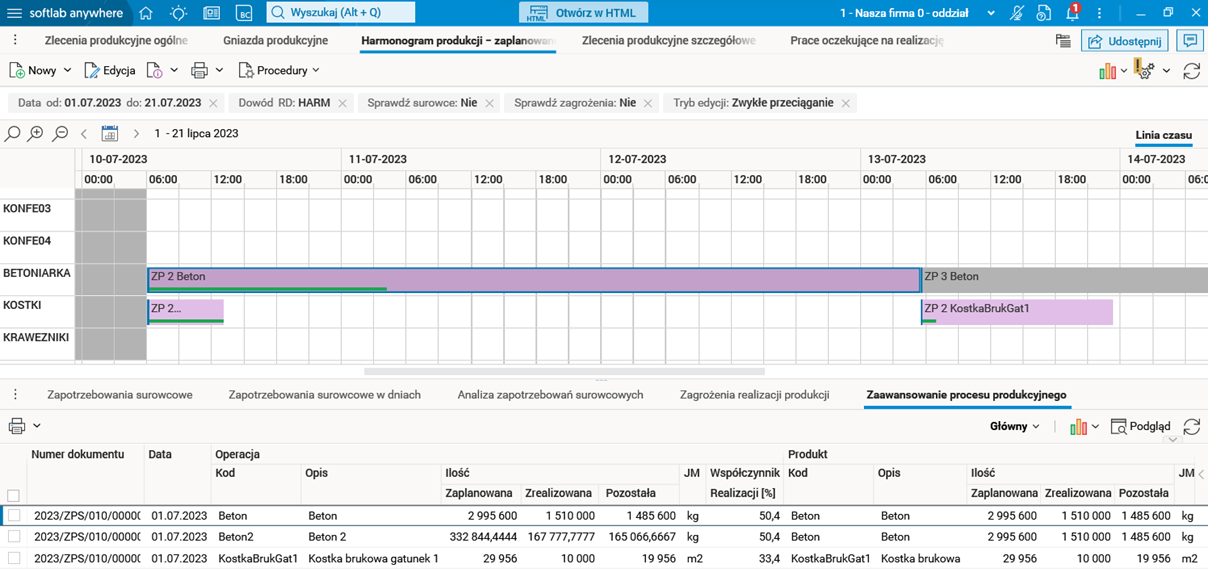Screen dimensions: 1208x580
Task: Open the top chart analysis icon
Action: [1107, 71]
